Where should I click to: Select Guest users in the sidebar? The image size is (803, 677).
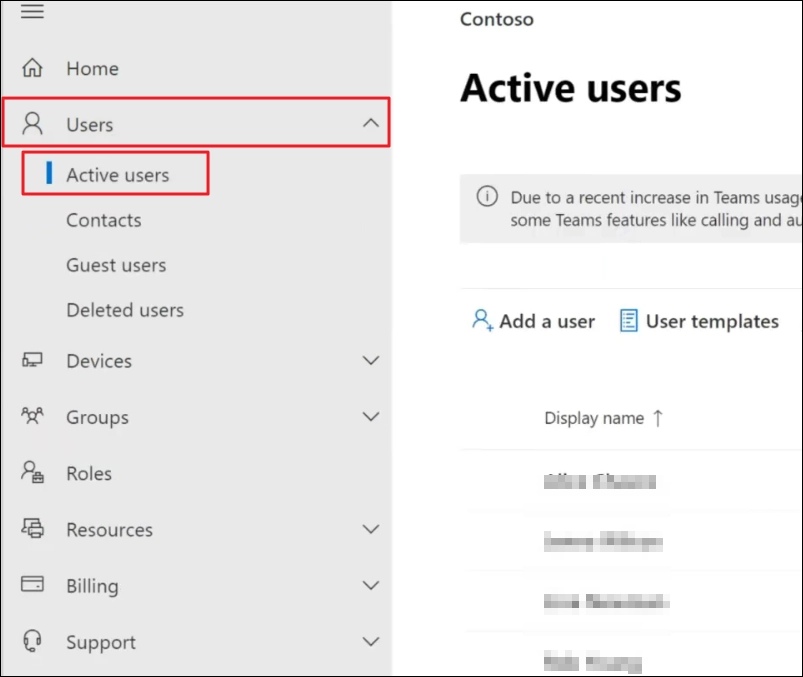pyautogui.click(x=115, y=265)
